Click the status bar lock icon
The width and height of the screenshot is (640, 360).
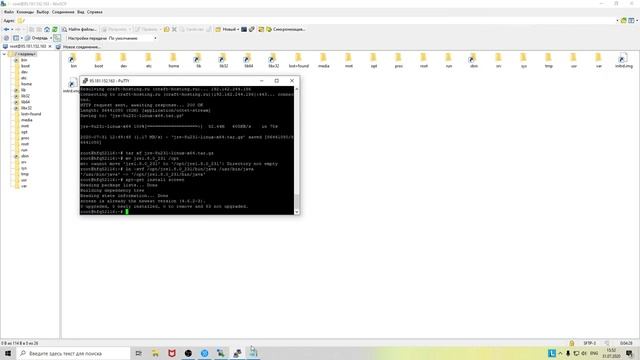click(x=572, y=343)
